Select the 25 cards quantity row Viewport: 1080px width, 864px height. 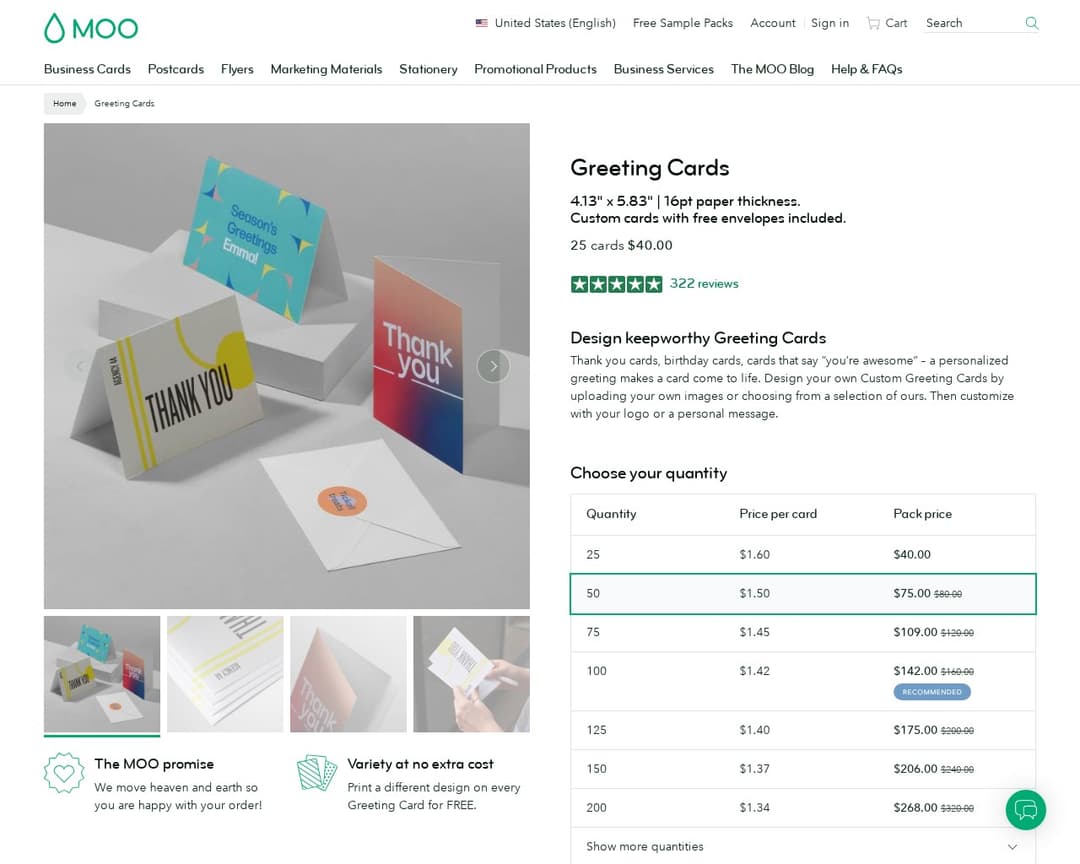click(802, 554)
